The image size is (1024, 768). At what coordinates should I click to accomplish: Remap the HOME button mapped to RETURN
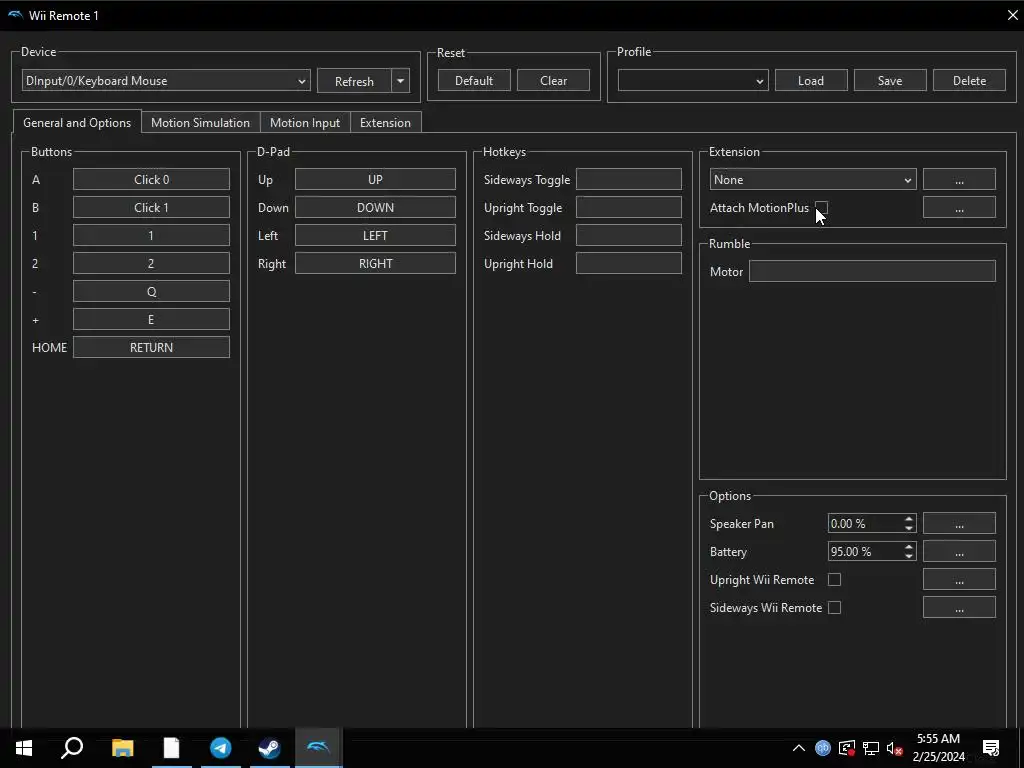coord(152,347)
